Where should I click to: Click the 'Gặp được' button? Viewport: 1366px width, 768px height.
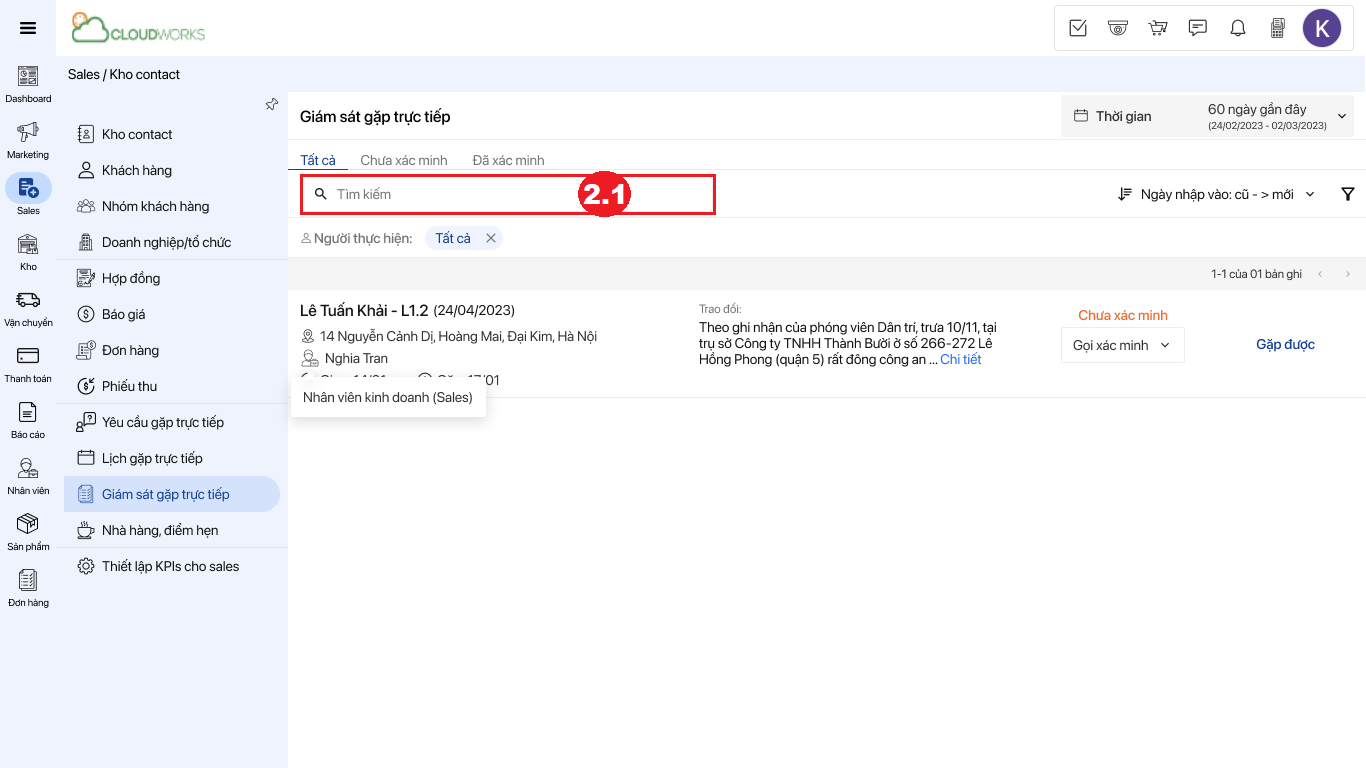1285,345
